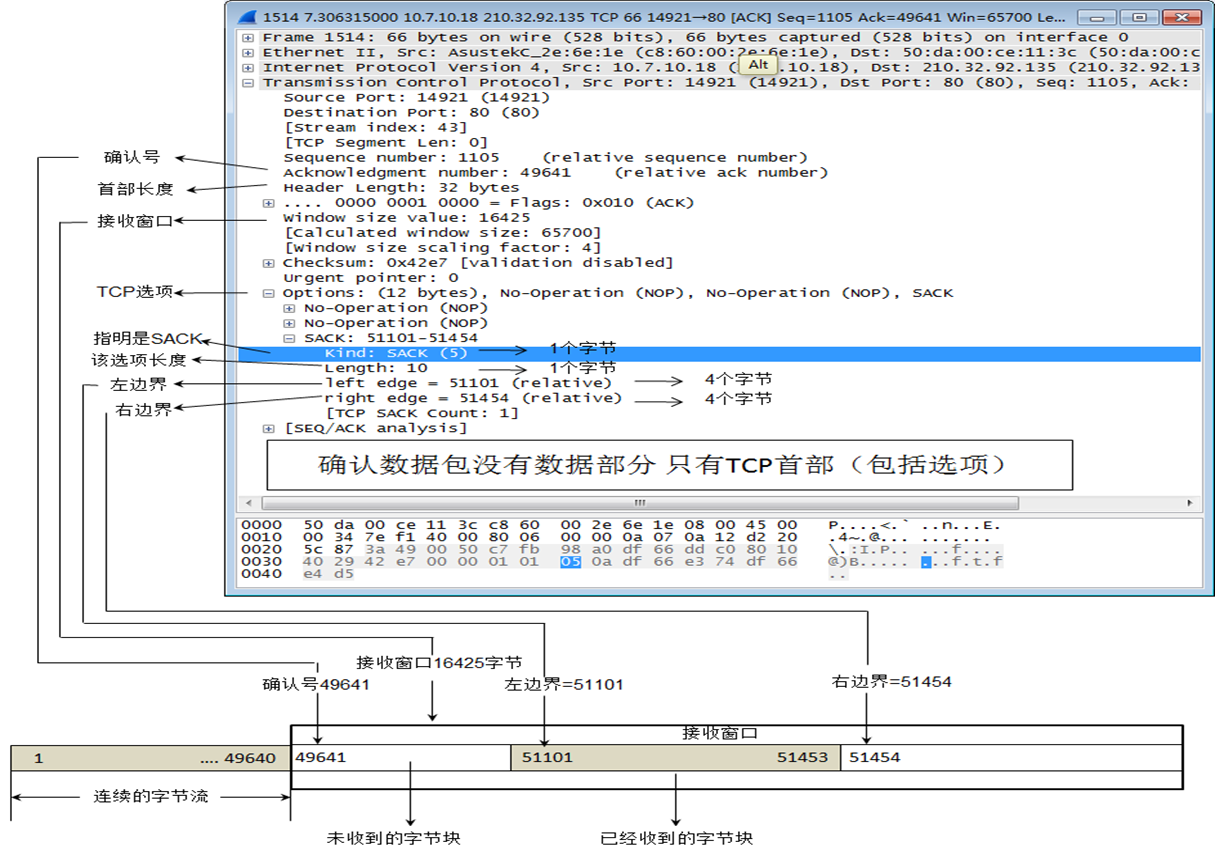Select the [Window size scaling factor: 4] row
The width and height of the screenshot is (1215, 855).
pos(443,247)
